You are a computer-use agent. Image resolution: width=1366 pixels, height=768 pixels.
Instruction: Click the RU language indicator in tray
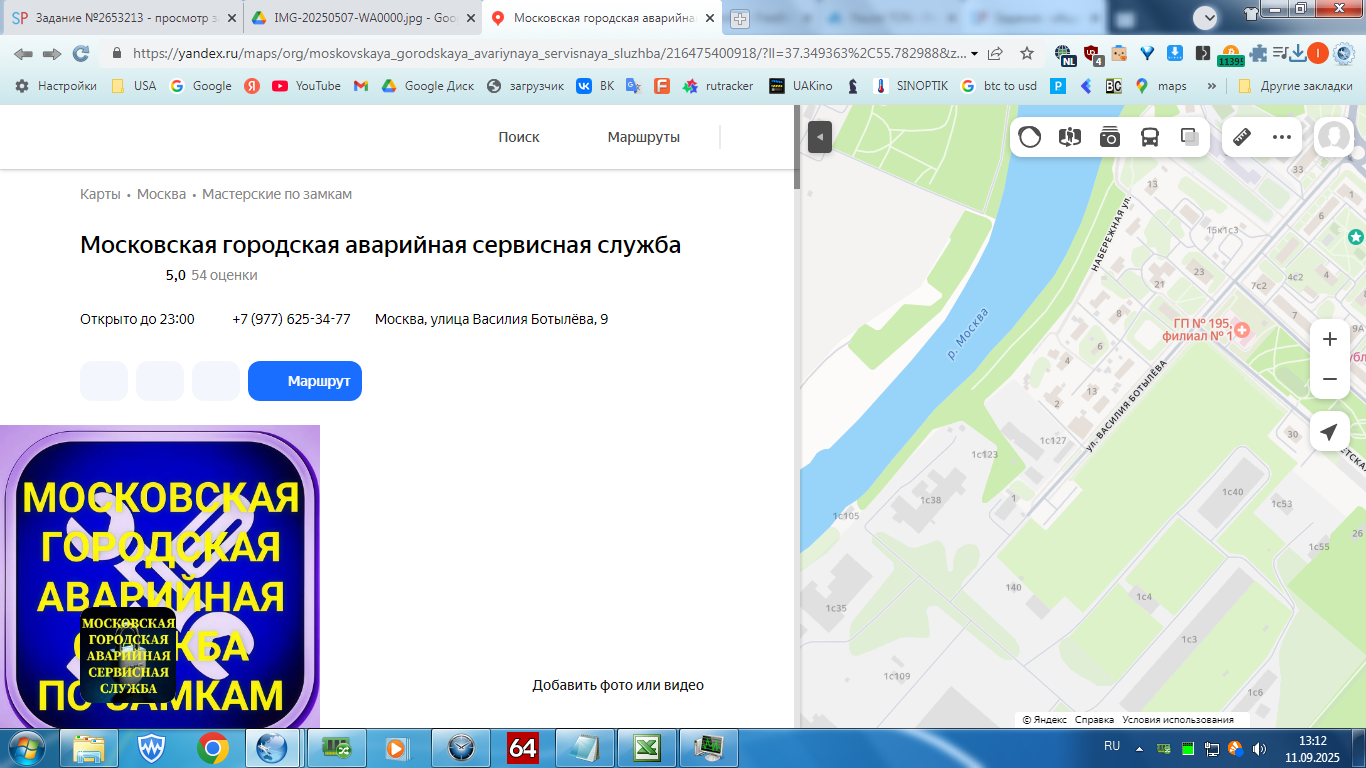click(x=1112, y=746)
